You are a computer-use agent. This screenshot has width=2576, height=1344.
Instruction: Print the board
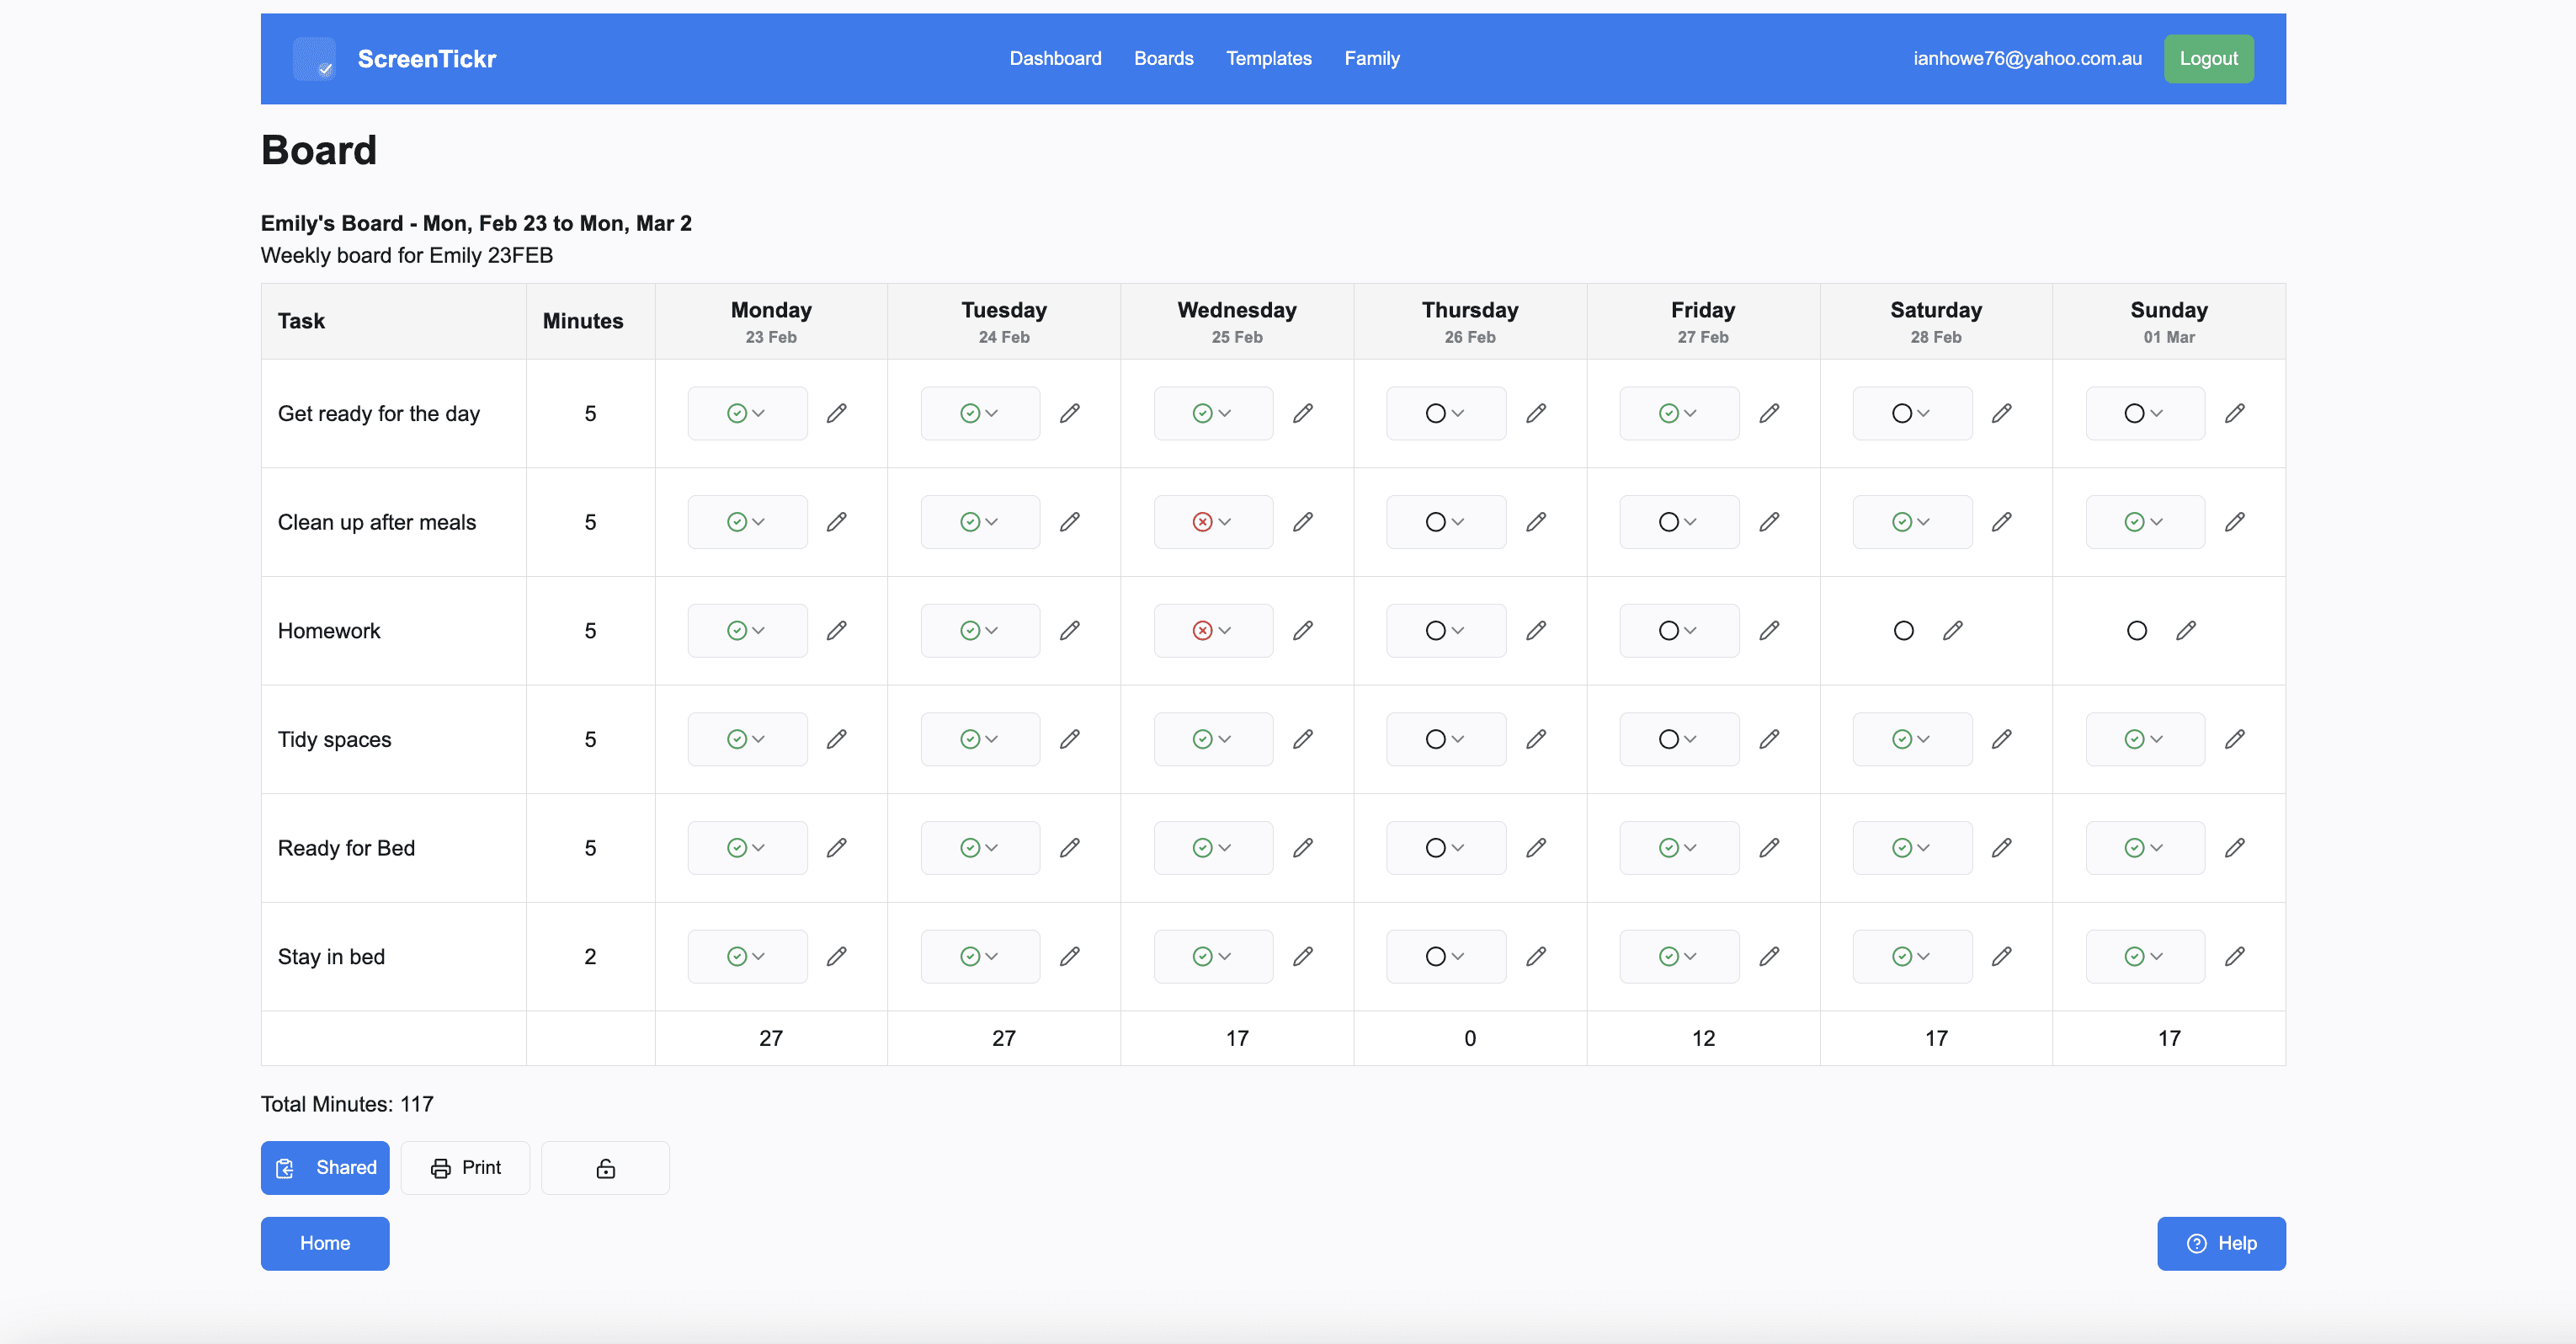[465, 1168]
